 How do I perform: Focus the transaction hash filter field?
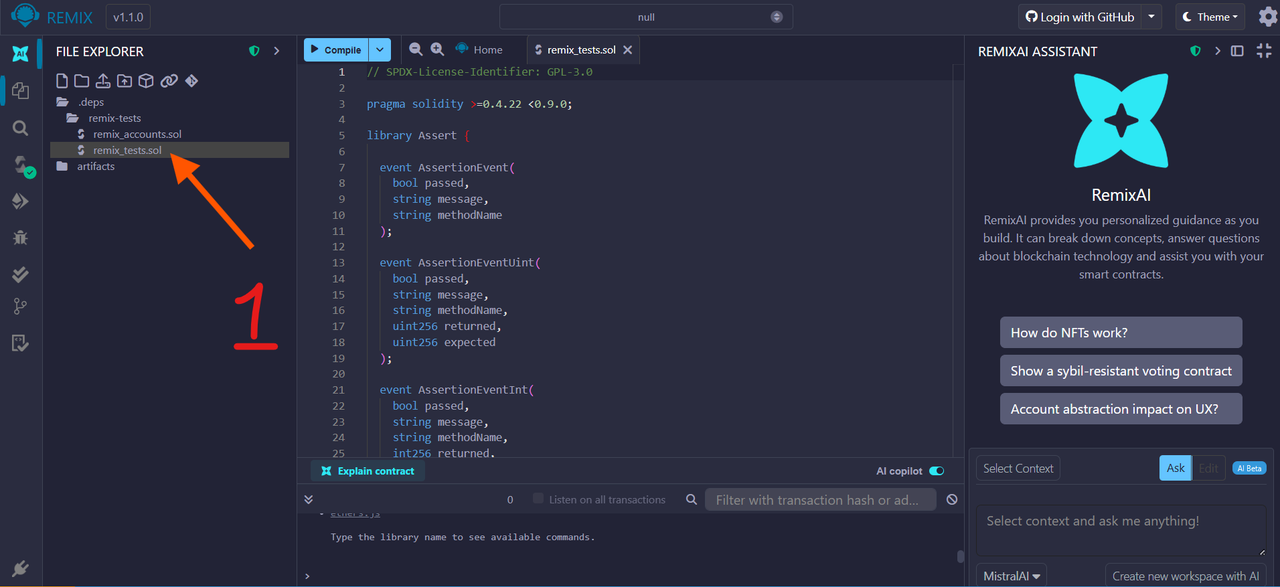tap(821, 500)
